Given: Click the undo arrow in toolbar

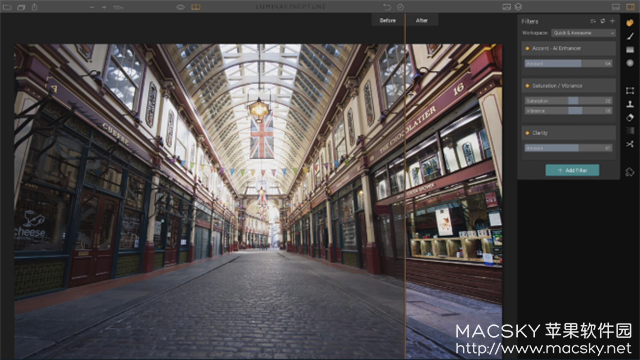Looking at the screenshot, I should (387, 7).
